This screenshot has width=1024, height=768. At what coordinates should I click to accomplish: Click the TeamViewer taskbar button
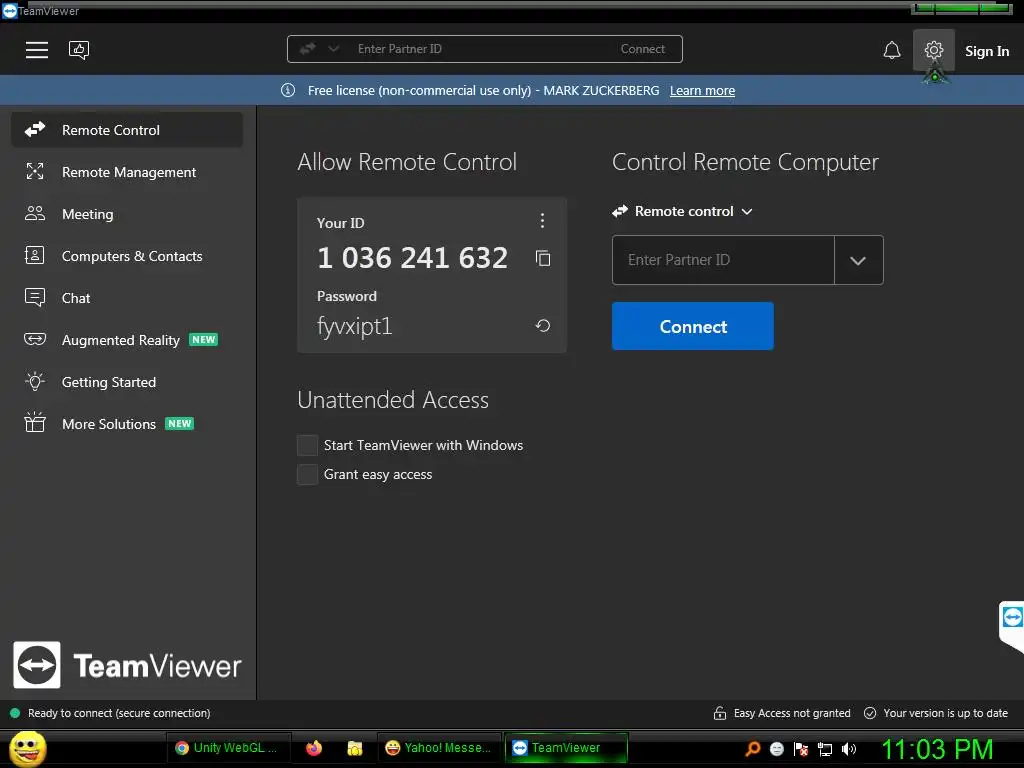click(x=566, y=748)
